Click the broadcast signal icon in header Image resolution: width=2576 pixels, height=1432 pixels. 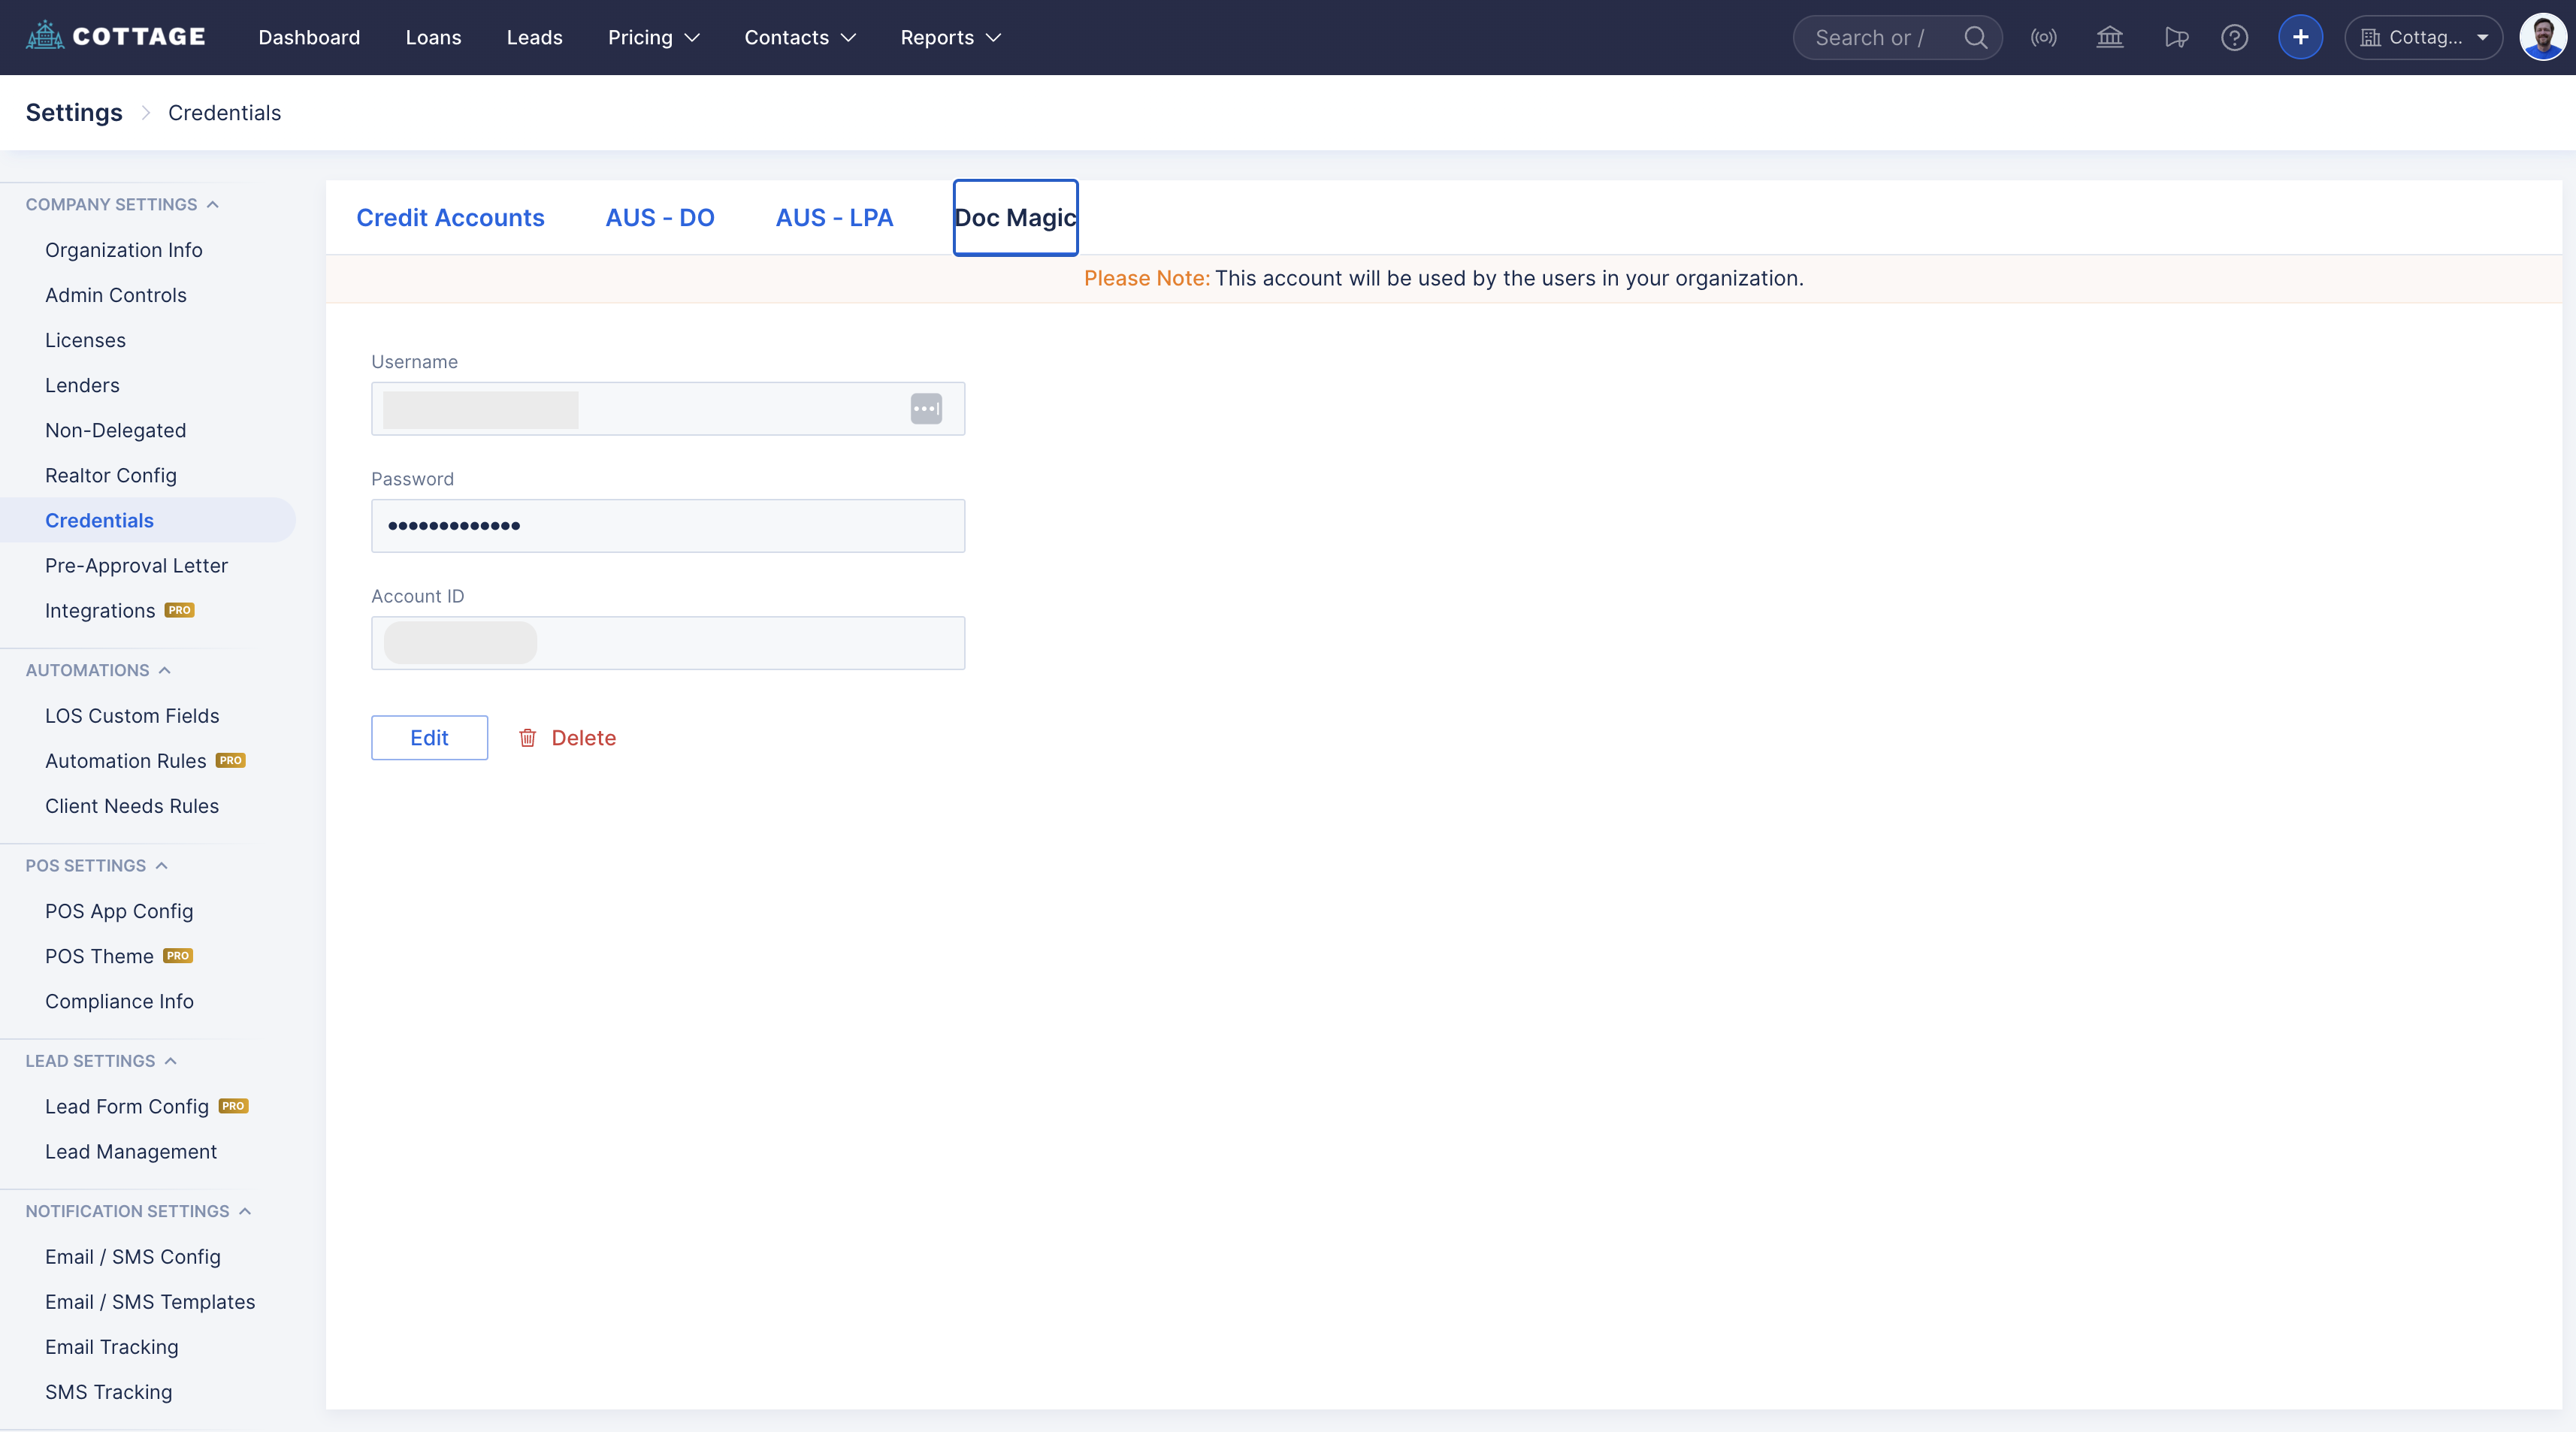[x=2043, y=38]
